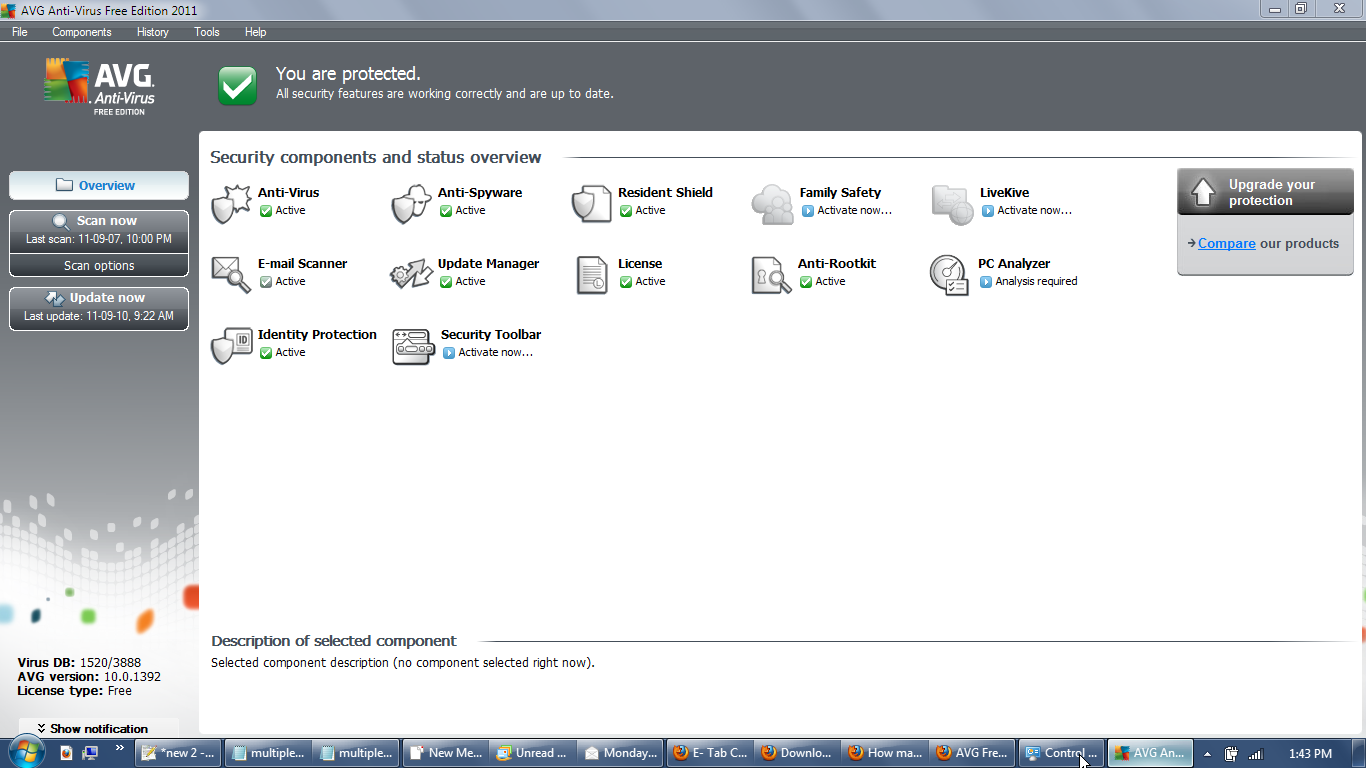
Task: Open the Components menu
Action: 82,32
